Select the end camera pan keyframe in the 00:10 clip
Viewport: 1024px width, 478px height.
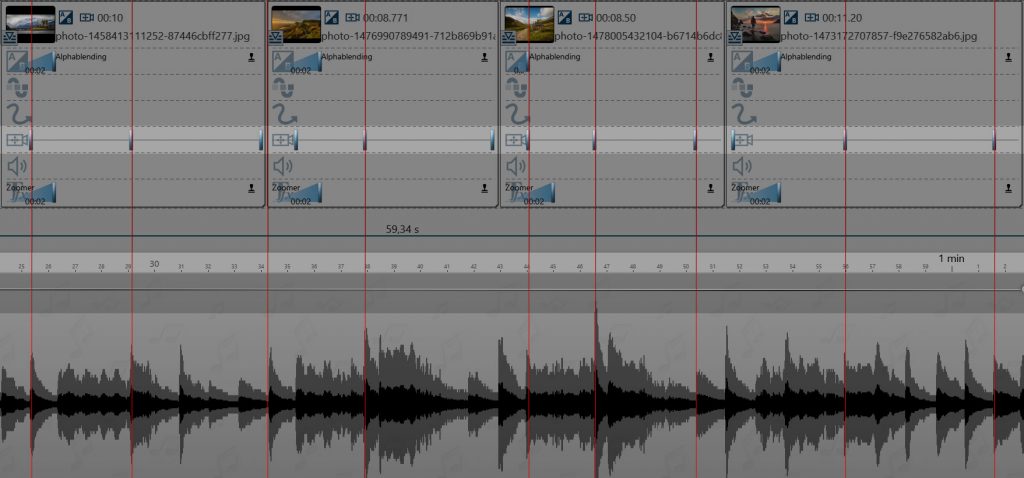coord(261,140)
